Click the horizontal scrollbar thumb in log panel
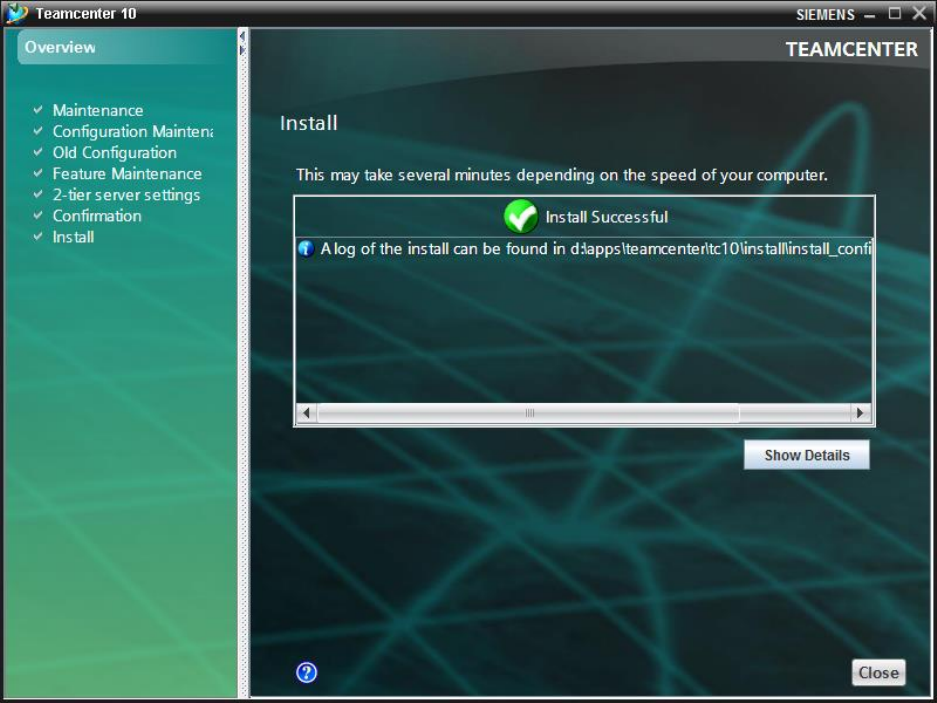The width and height of the screenshot is (937, 703). pos(528,412)
